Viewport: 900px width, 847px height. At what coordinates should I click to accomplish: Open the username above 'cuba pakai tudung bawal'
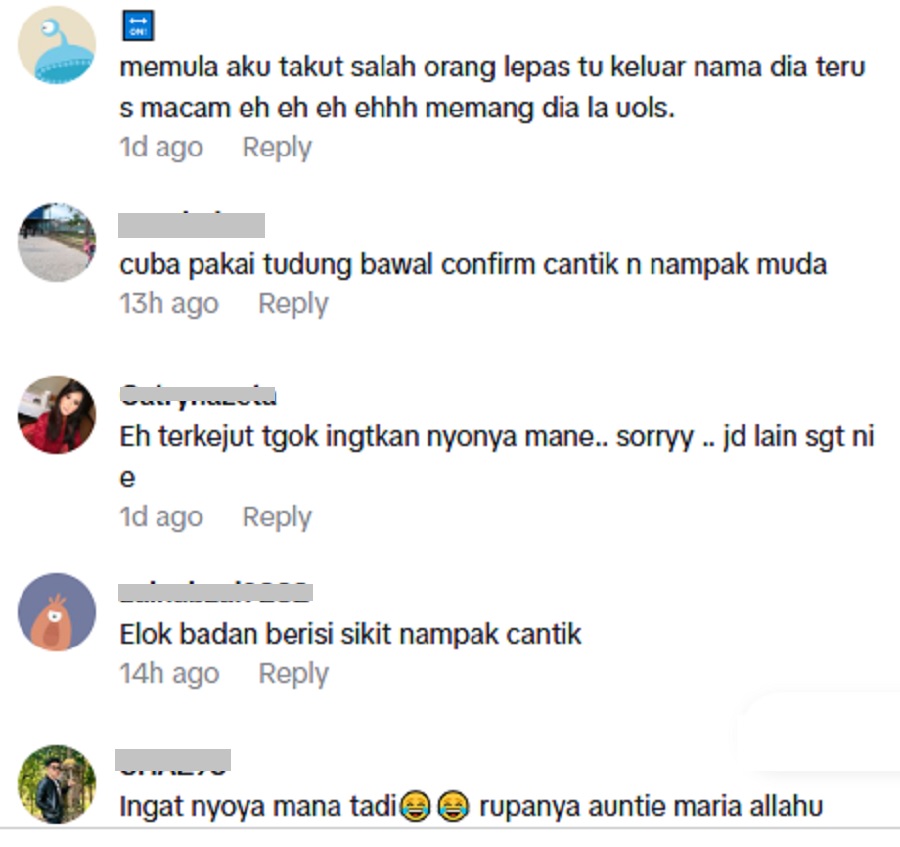tap(191, 224)
